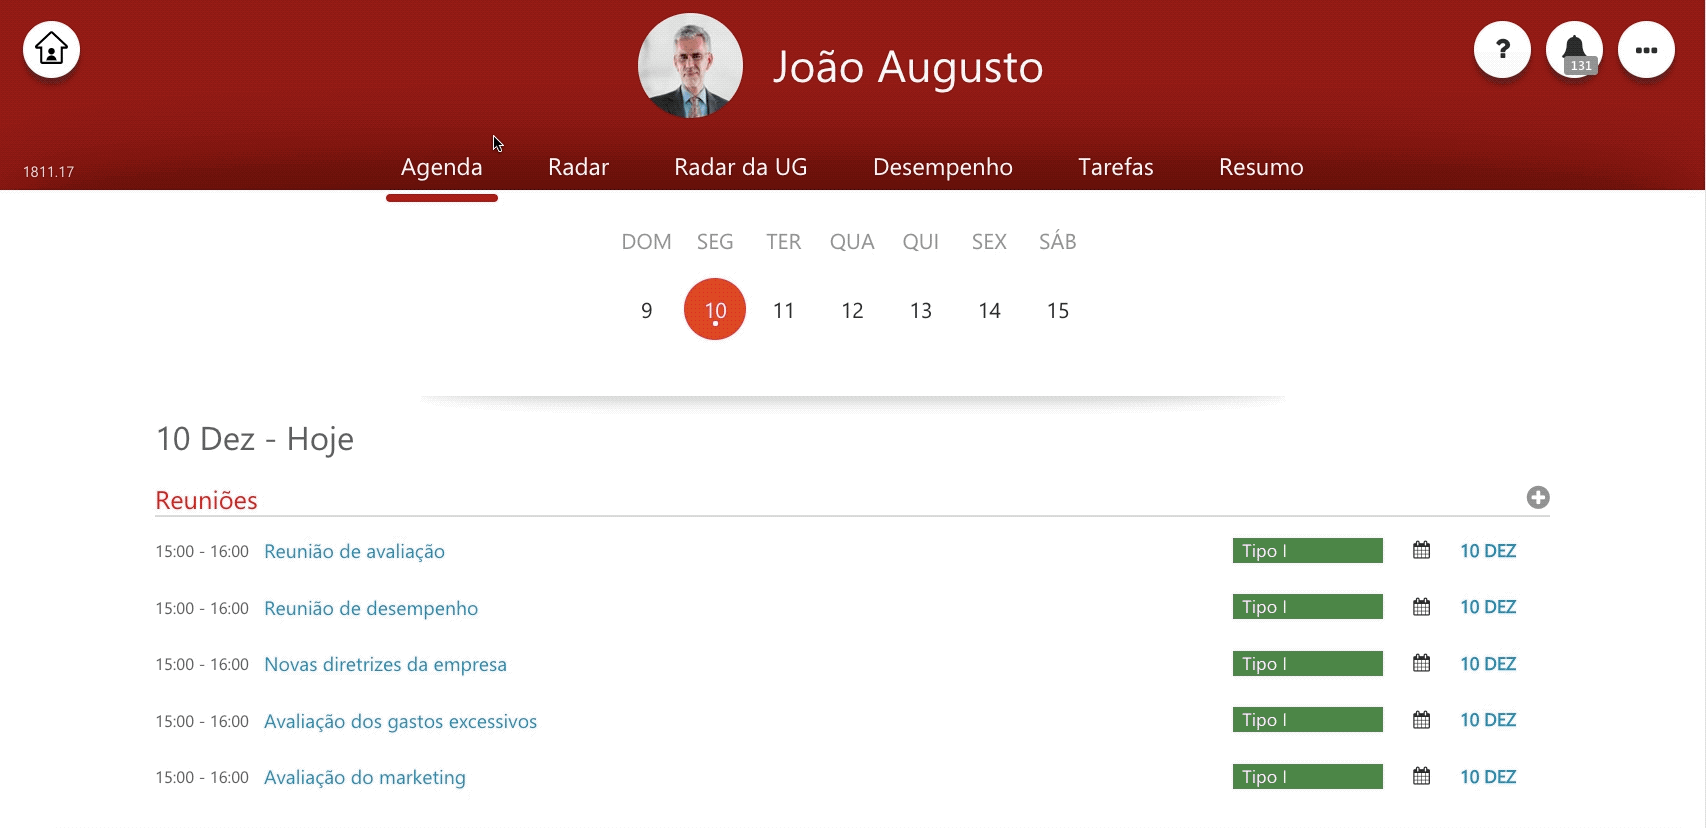Open Avaliação dos gastos excessivos meeting
The image size is (1706, 828).
click(x=400, y=721)
